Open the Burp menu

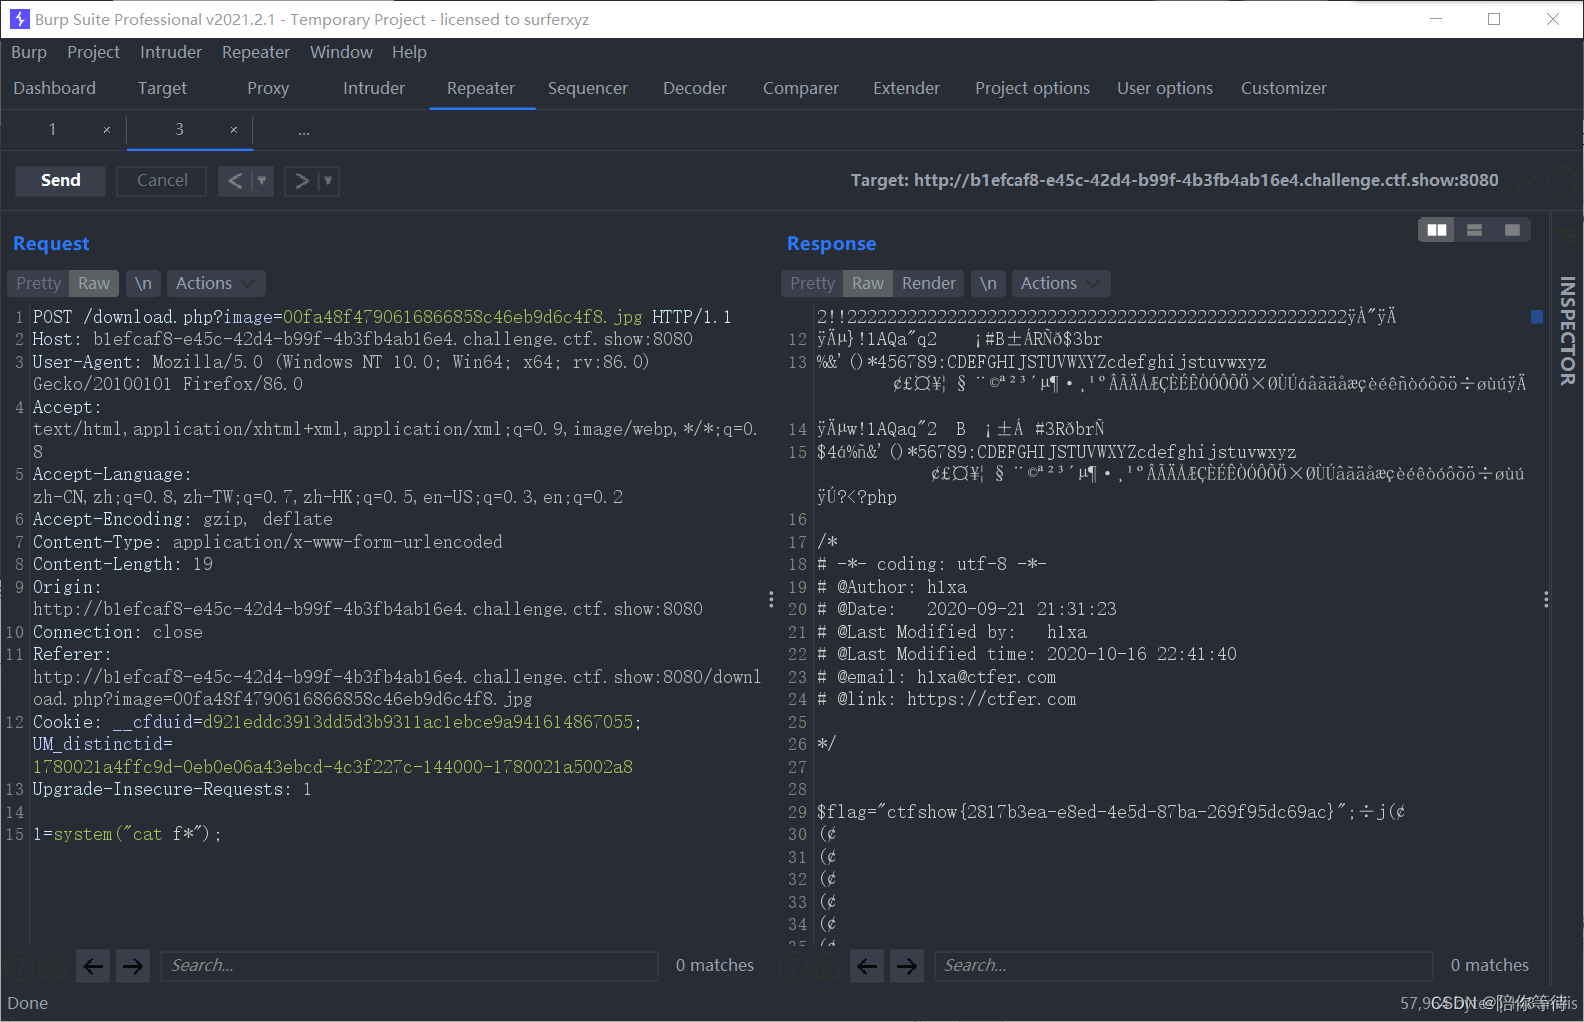[29, 52]
